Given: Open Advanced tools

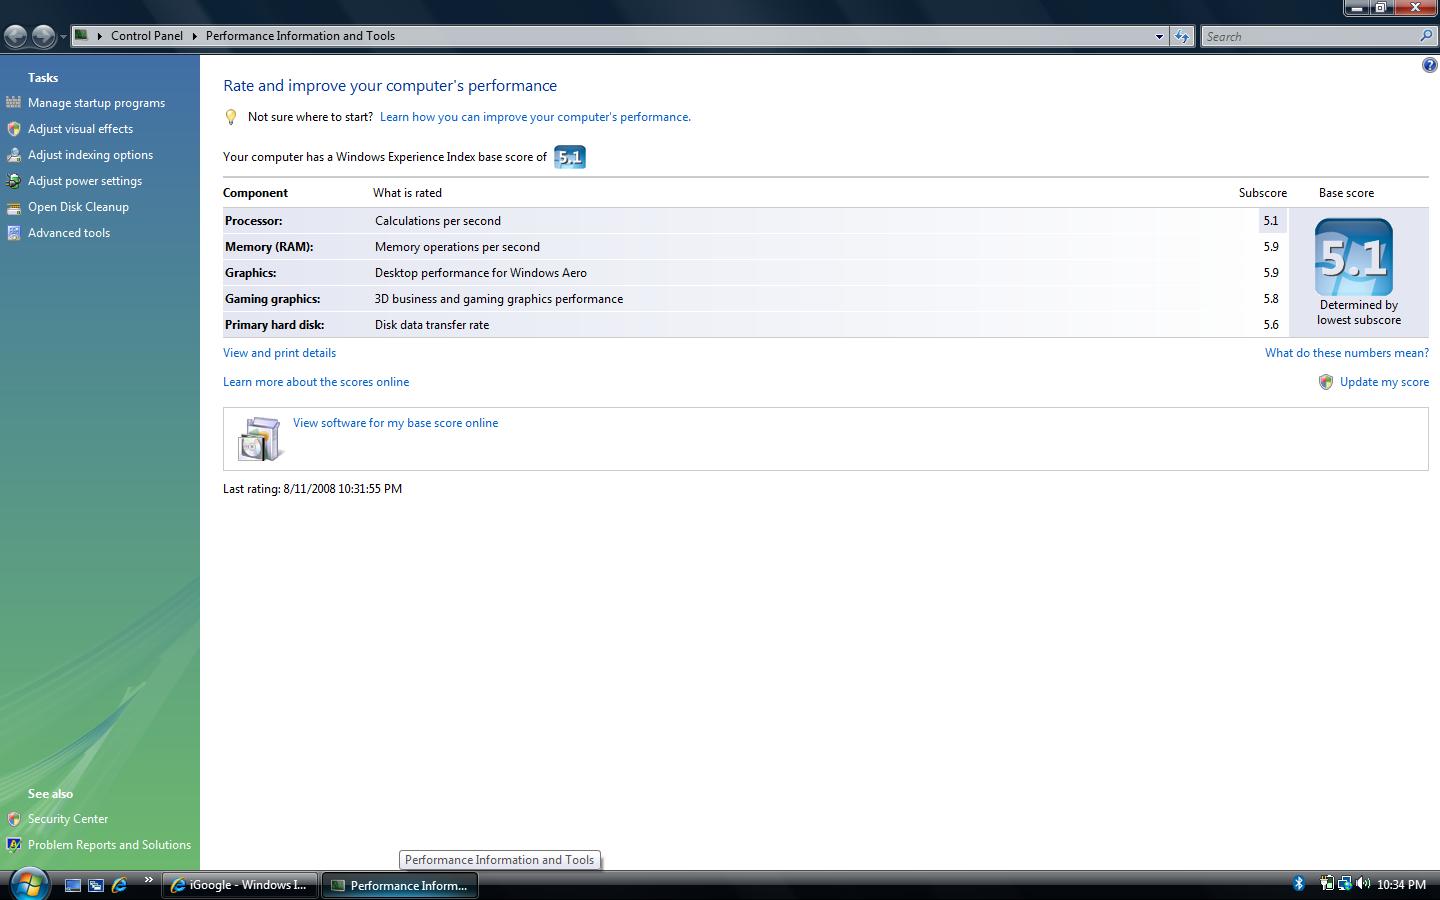Looking at the screenshot, I should pos(69,233).
